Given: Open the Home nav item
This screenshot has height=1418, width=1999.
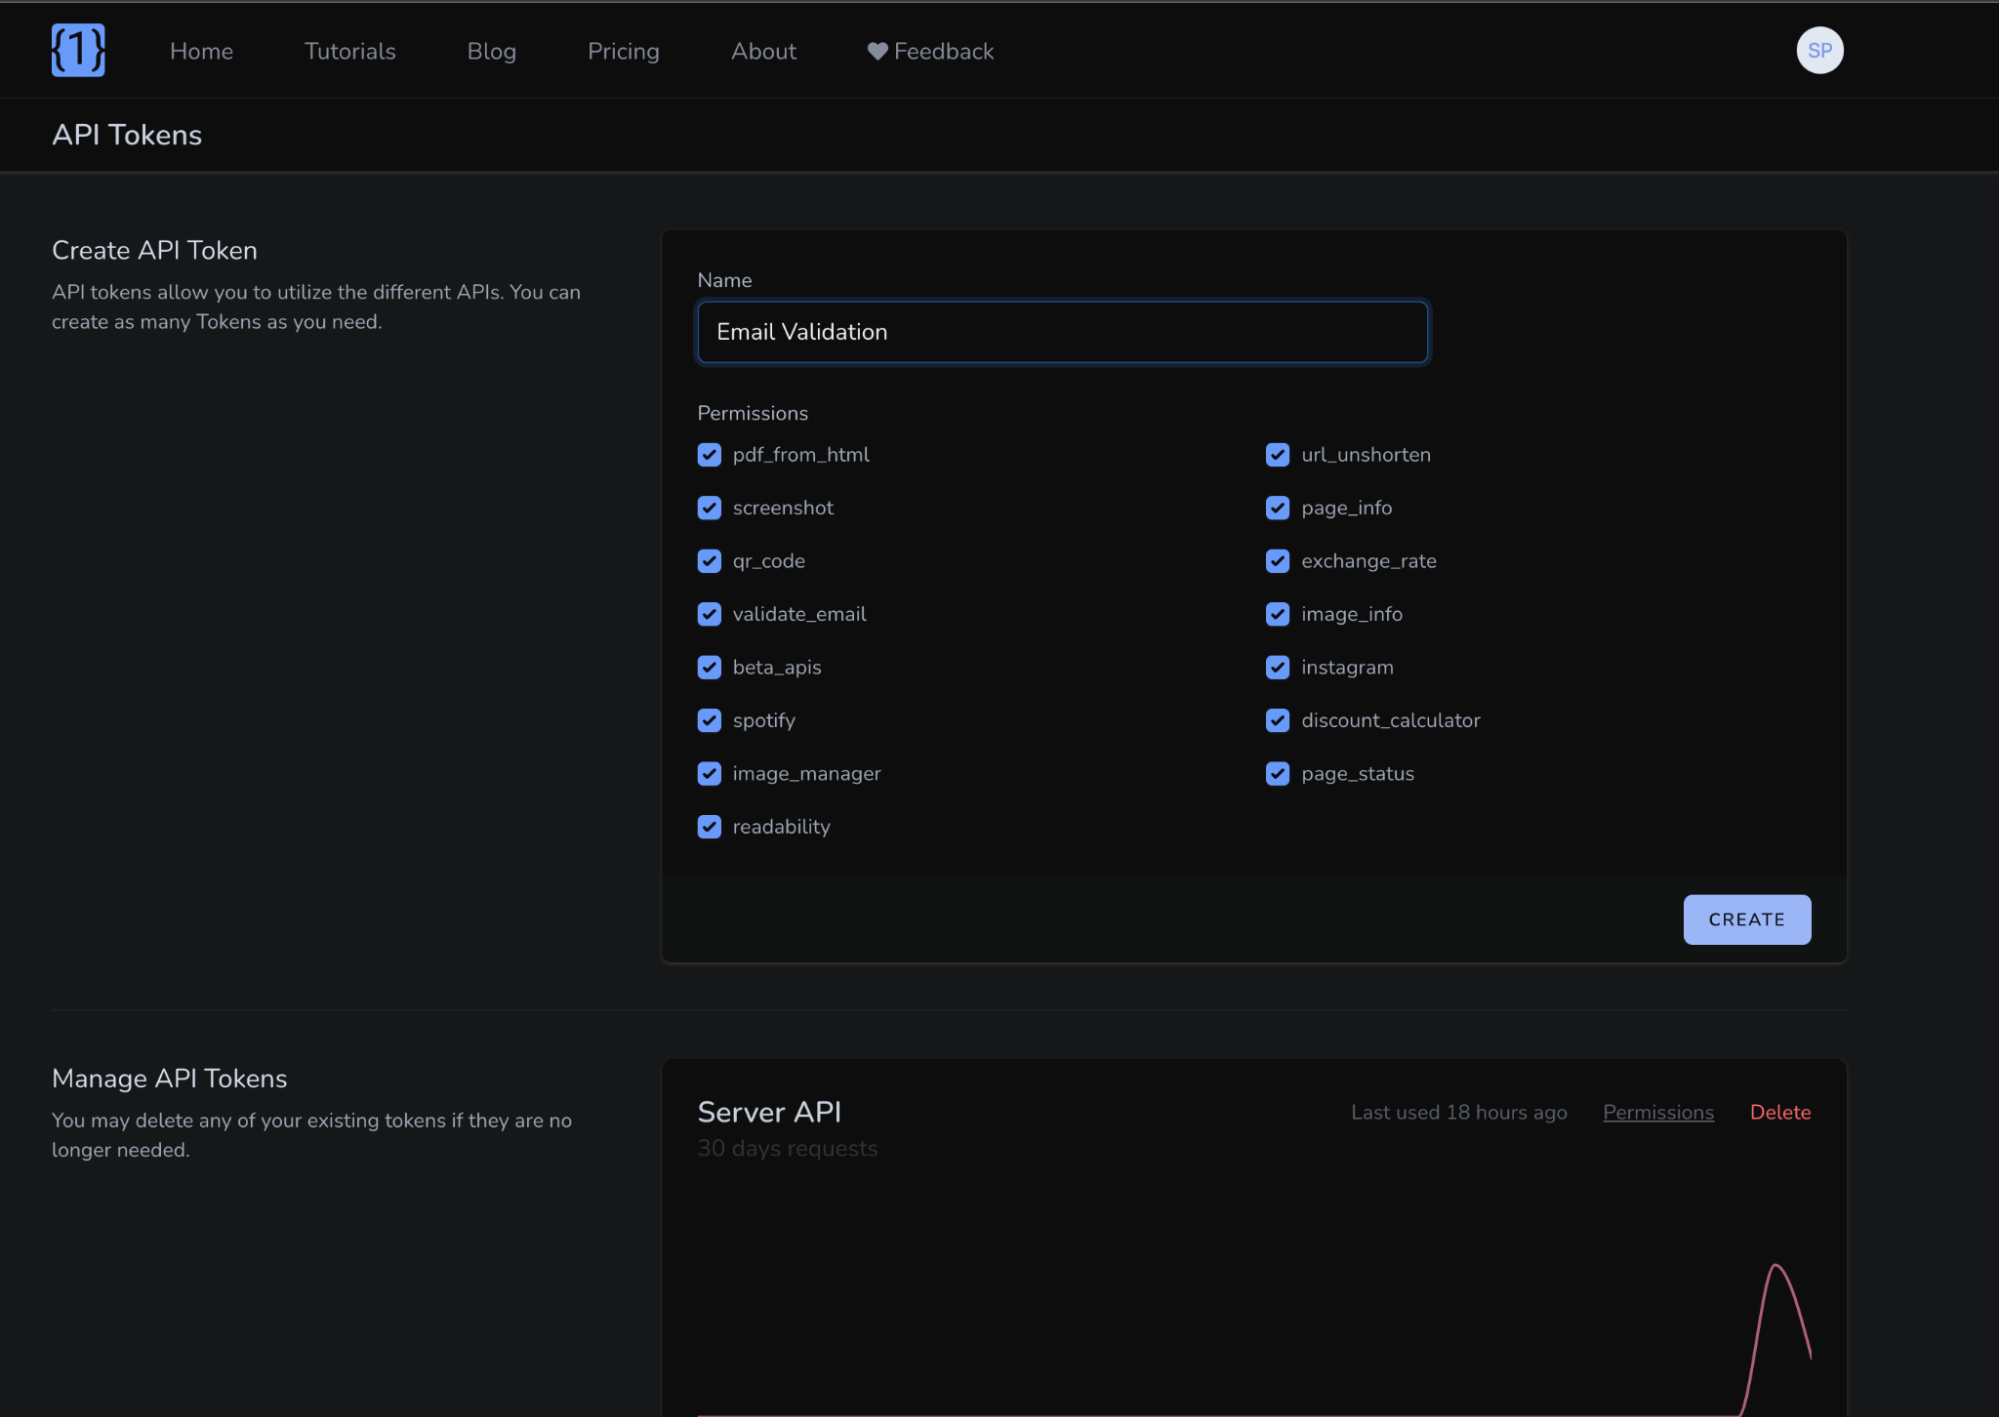Looking at the screenshot, I should tap(201, 51).
